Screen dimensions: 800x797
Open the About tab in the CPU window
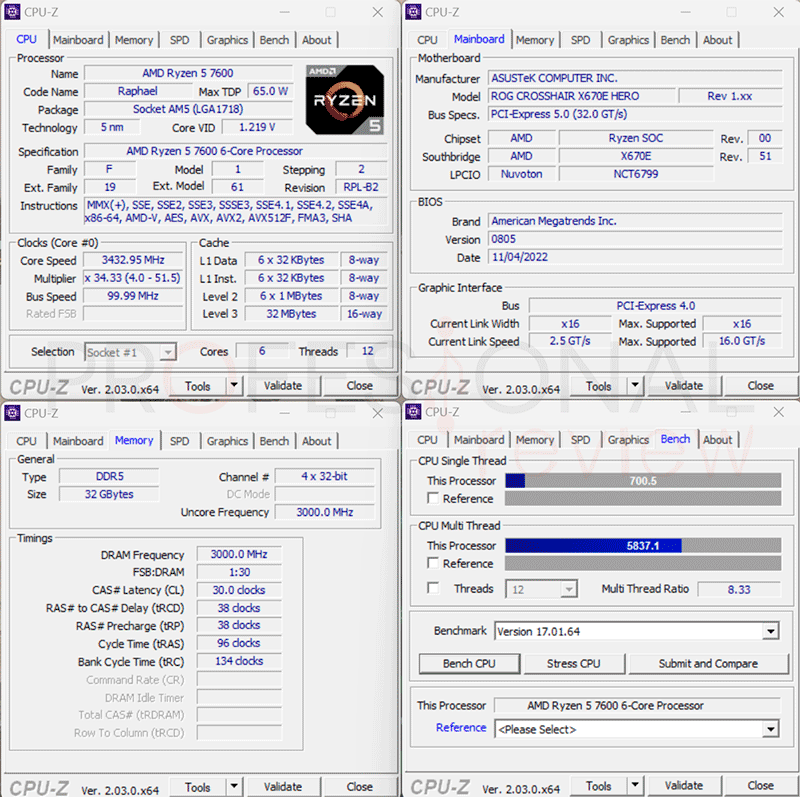pos(316,40)
